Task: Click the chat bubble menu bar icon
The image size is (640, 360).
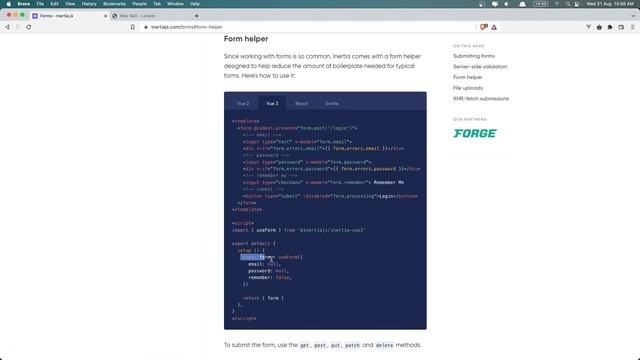Action: [495, 4]
